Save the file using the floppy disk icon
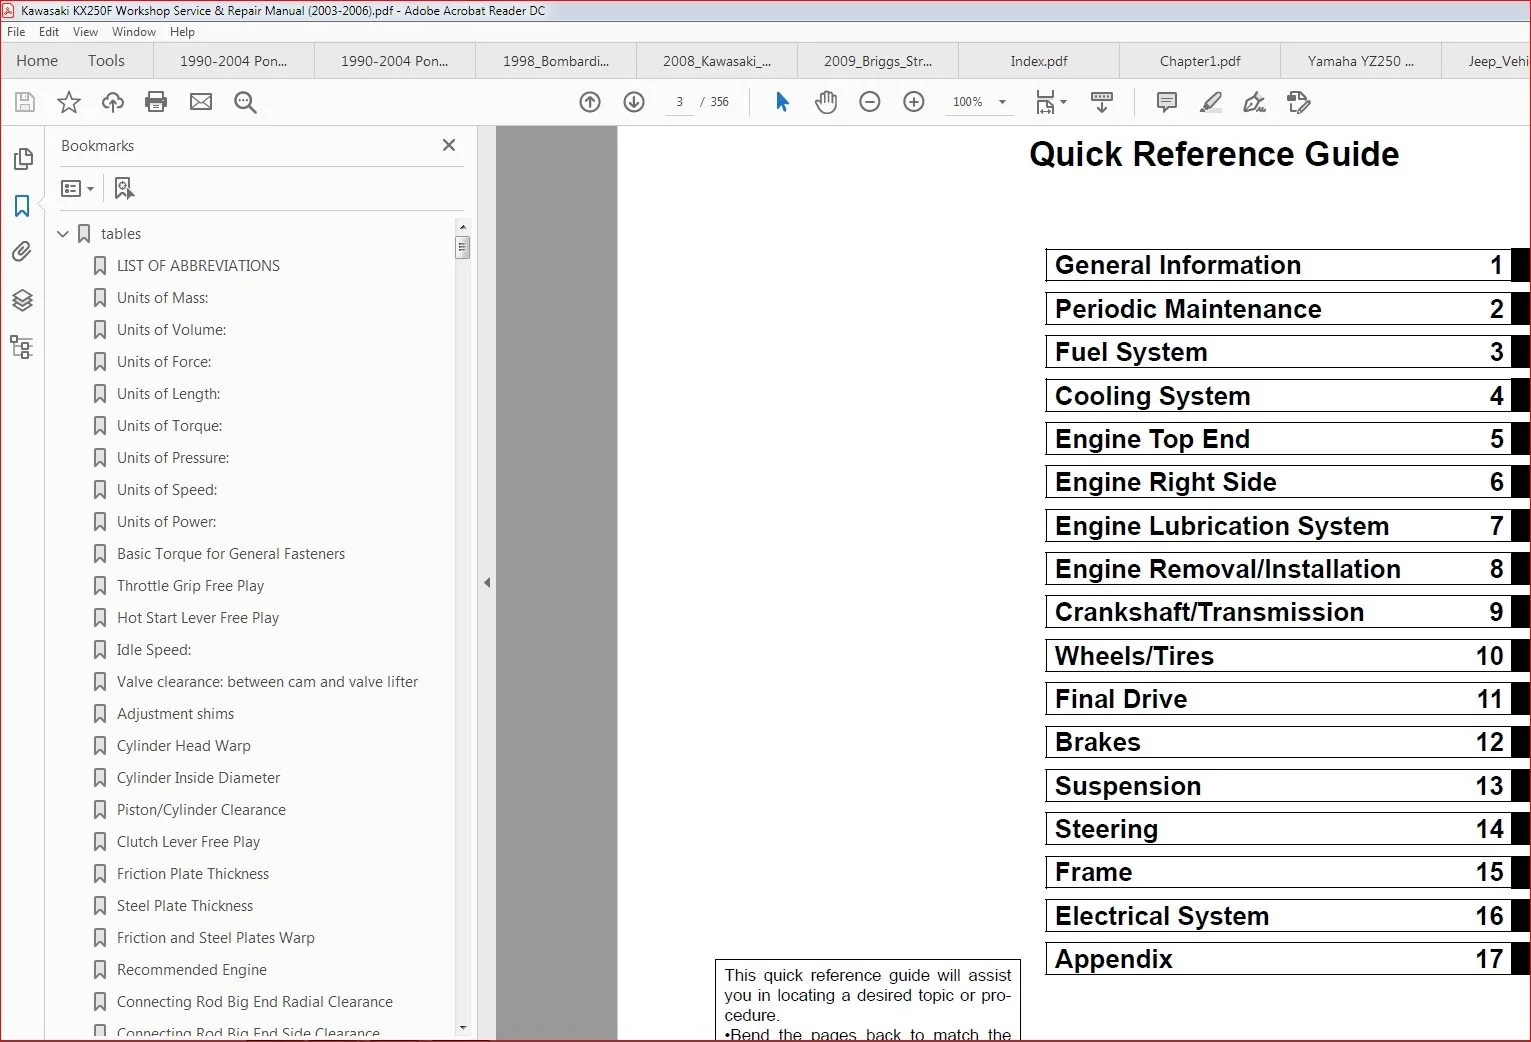Viewport: 1531px width, 1042px height. (x=25, y=102)
